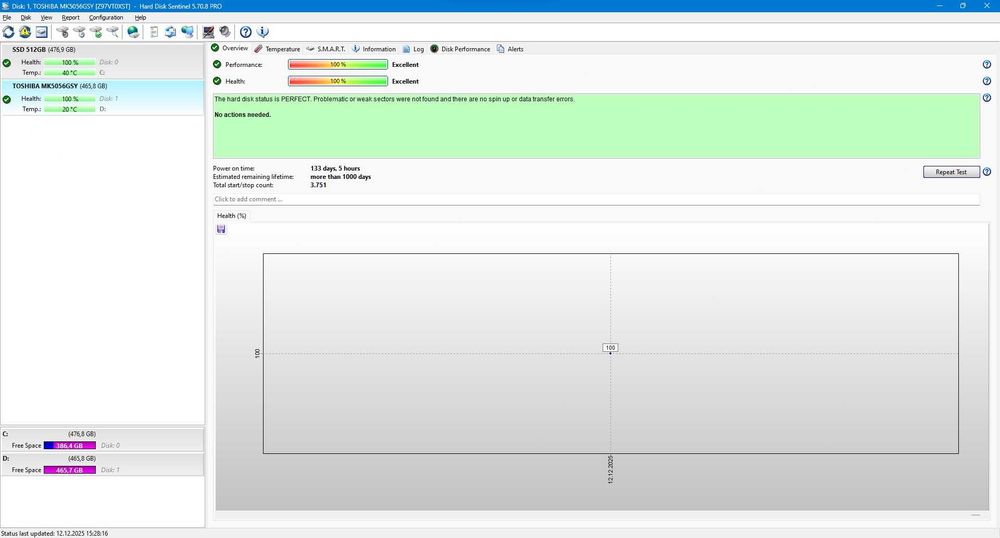Click 'more than 1000 days' lifetime value
Screen dimensions: 1000x538
341,177
